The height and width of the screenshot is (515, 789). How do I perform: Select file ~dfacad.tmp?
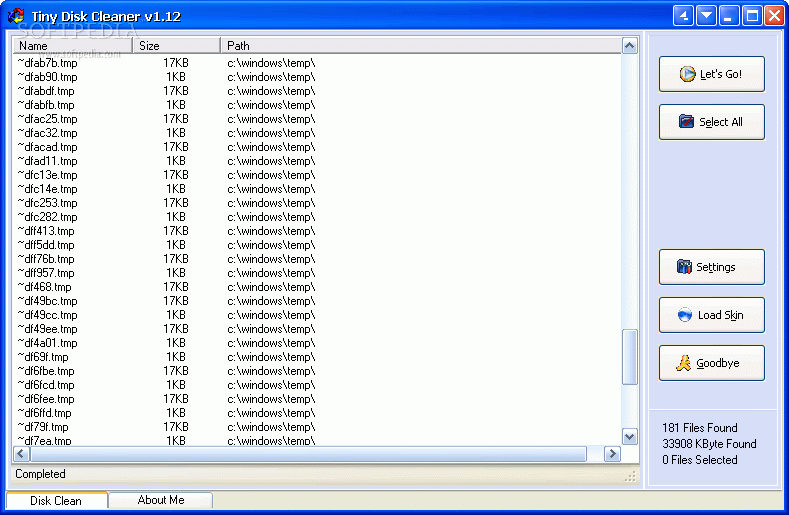pos(48,147)
